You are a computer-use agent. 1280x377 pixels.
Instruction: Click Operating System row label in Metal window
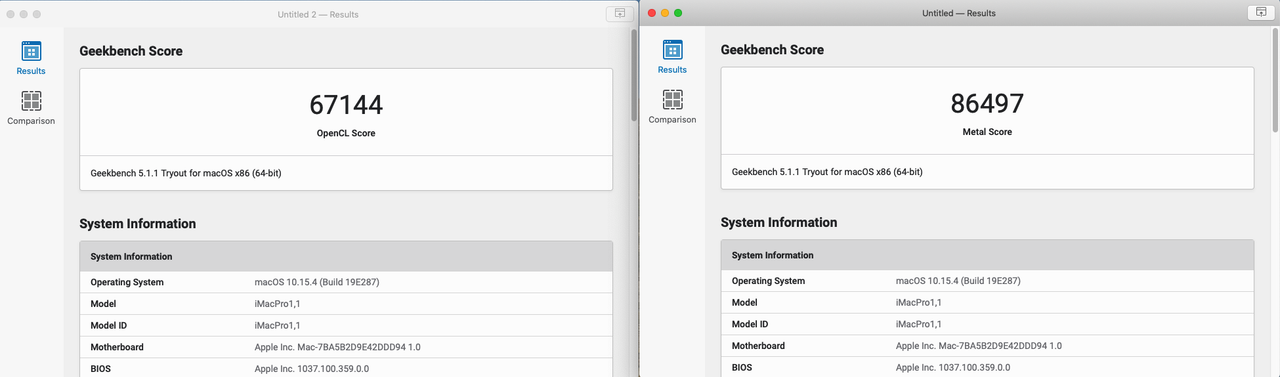tap(768, 281)
